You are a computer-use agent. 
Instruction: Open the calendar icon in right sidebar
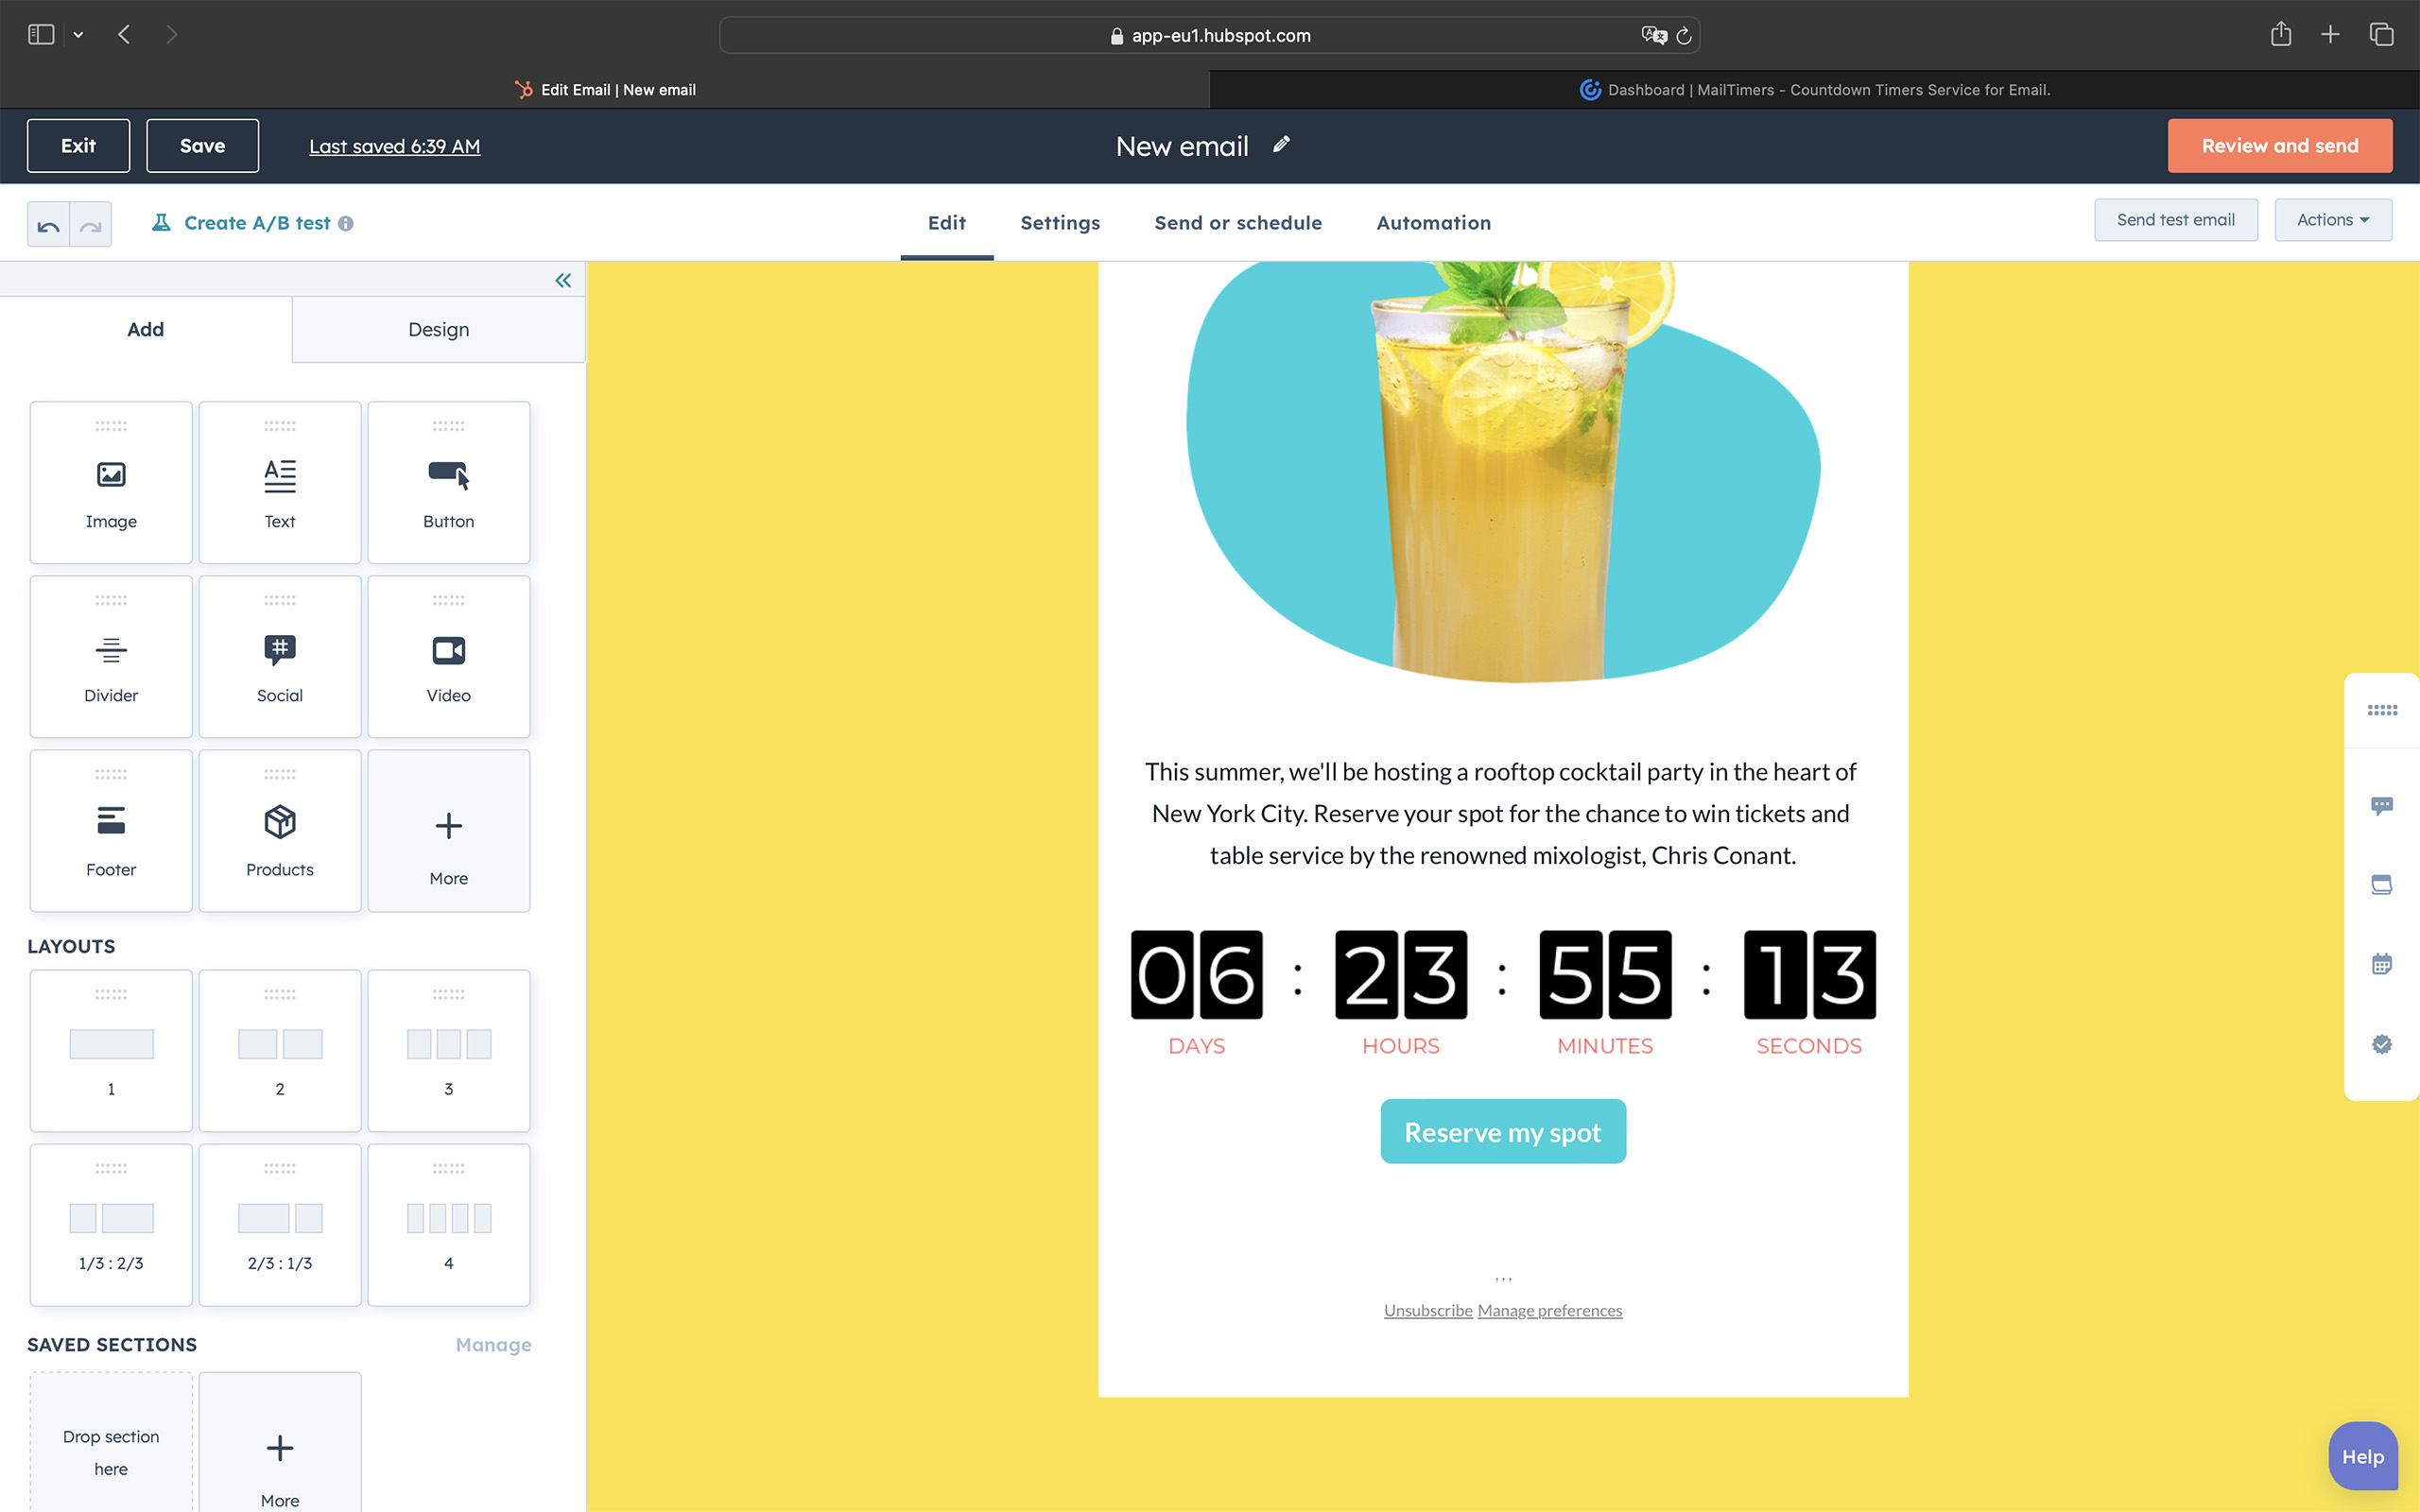point(2381,965)
